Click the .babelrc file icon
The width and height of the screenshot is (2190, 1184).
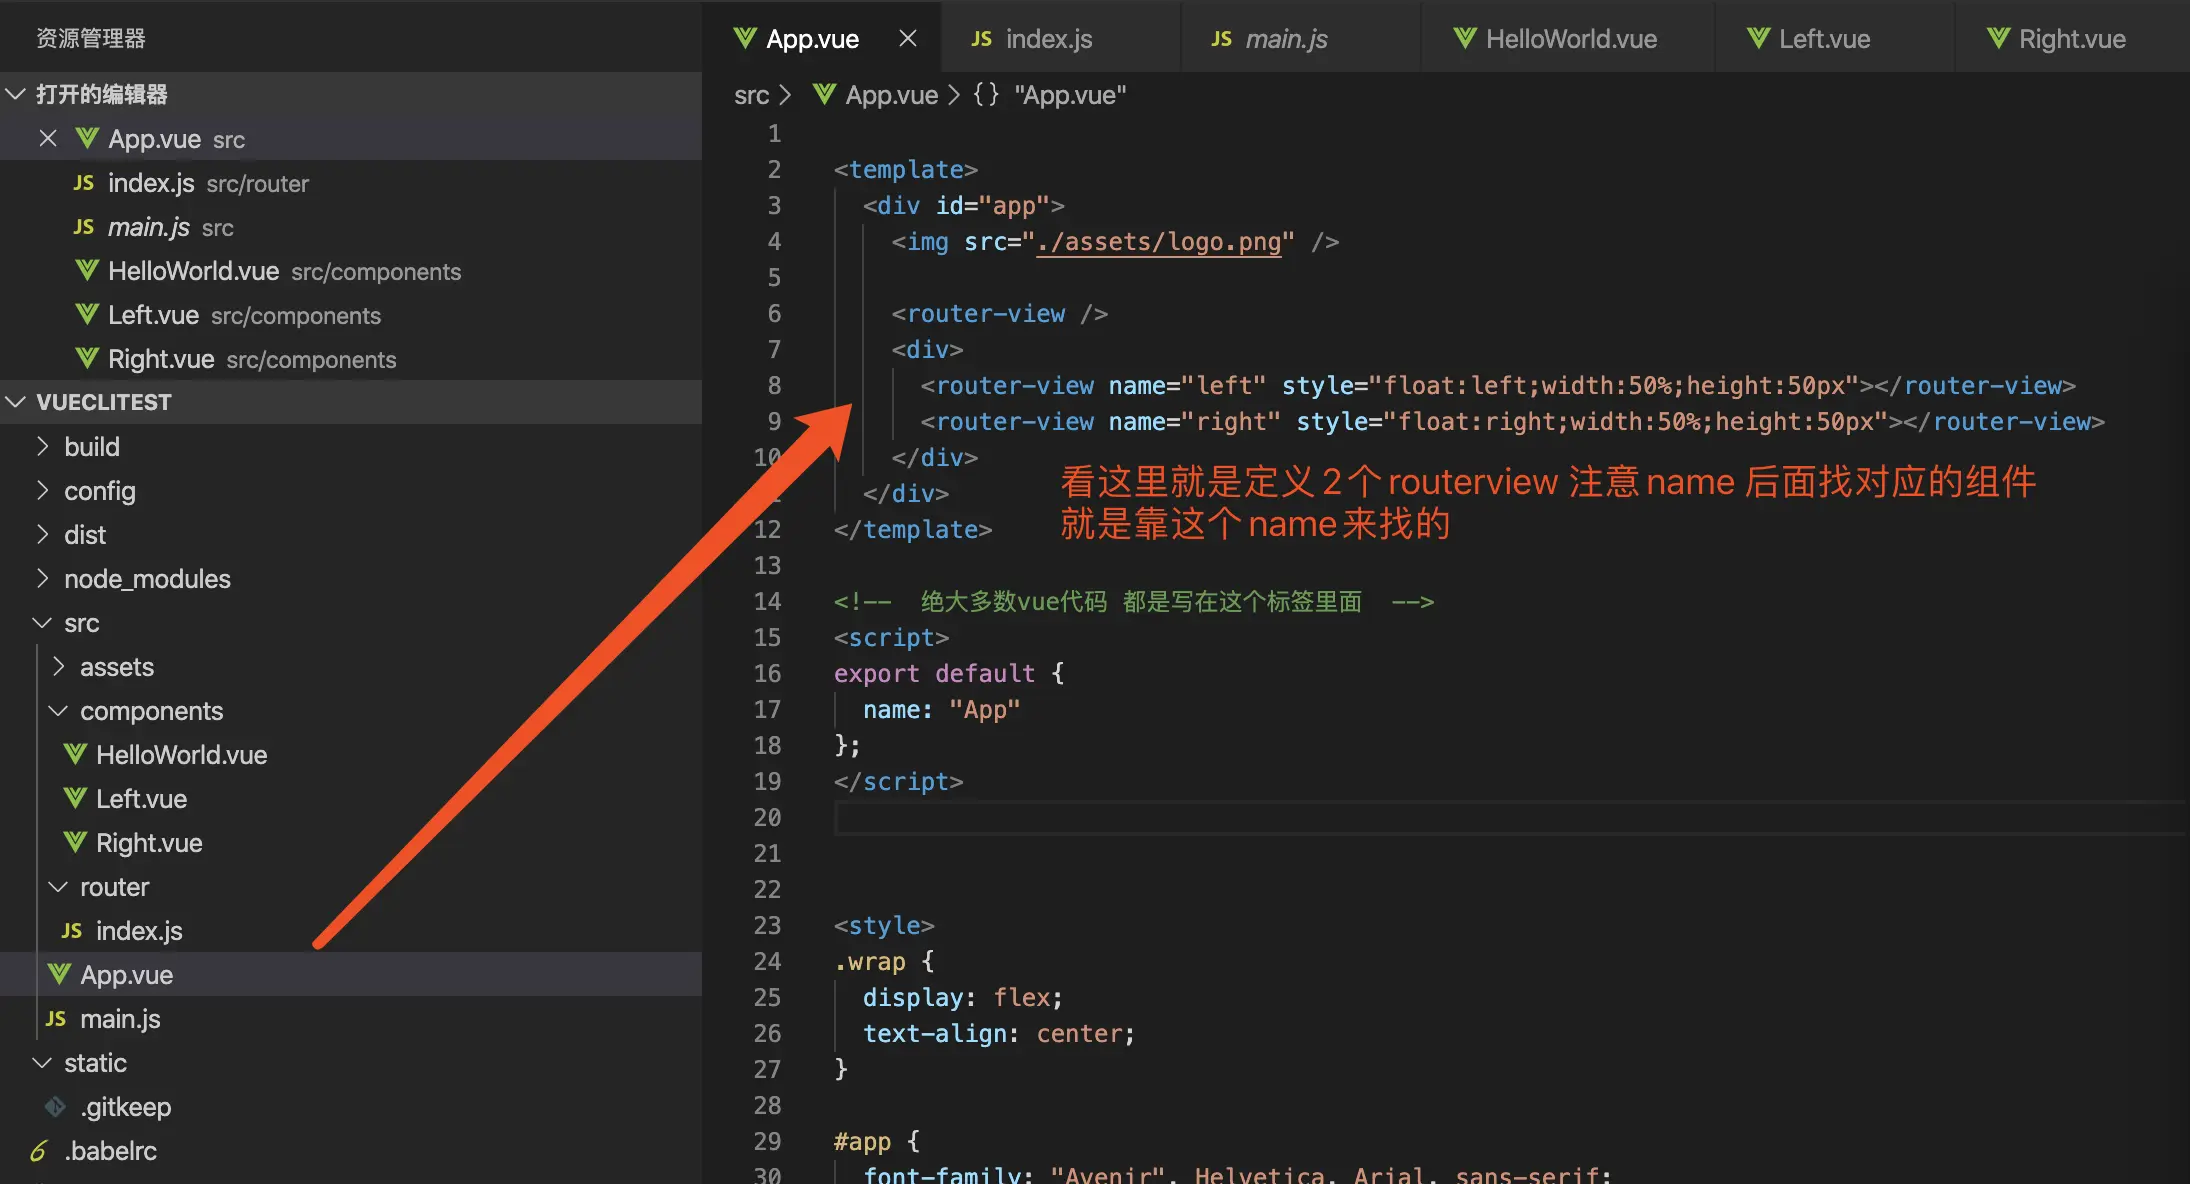(x=39, y=1151)
